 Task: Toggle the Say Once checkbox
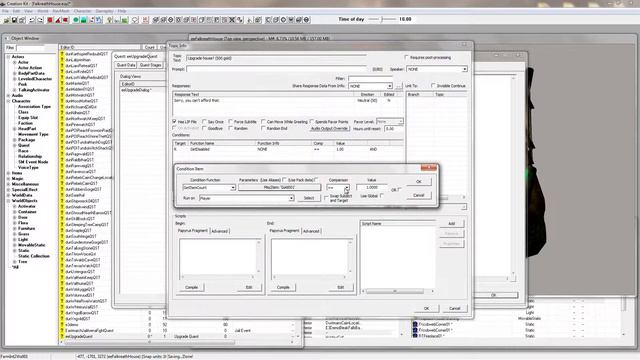tap(204, 122)
